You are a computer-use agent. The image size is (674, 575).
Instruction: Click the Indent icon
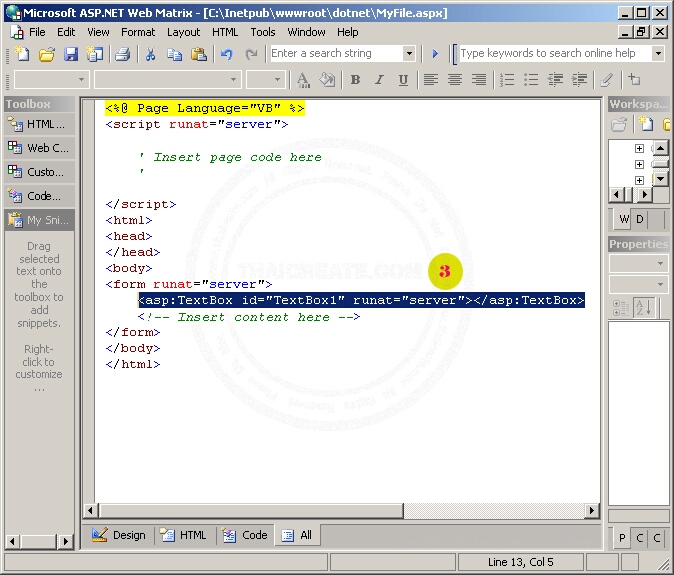pos(579,80)
